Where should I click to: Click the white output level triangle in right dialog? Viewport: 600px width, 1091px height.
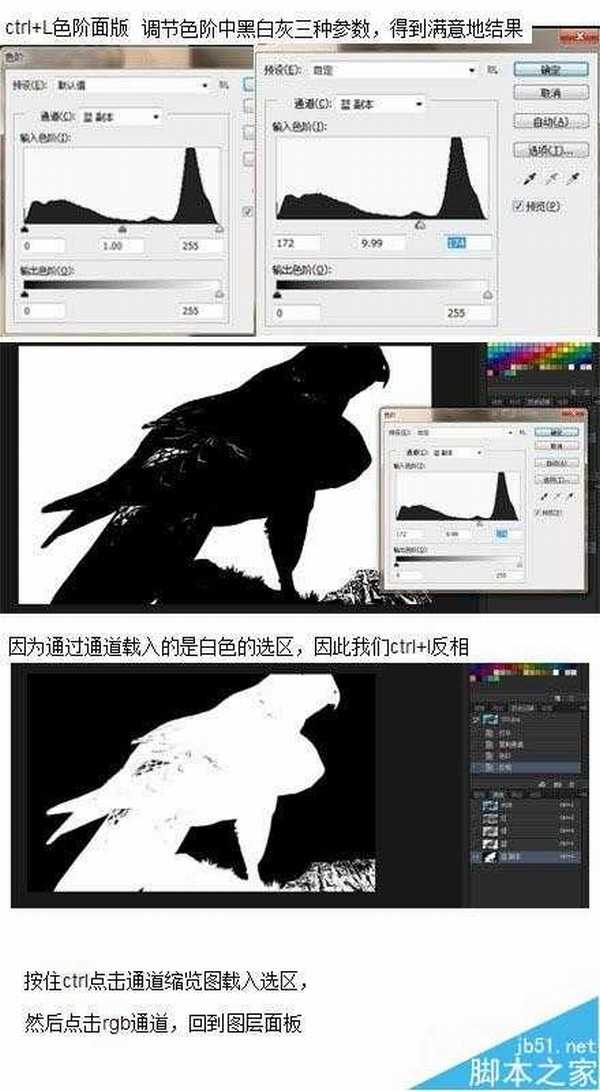click(x=488, y=295)
